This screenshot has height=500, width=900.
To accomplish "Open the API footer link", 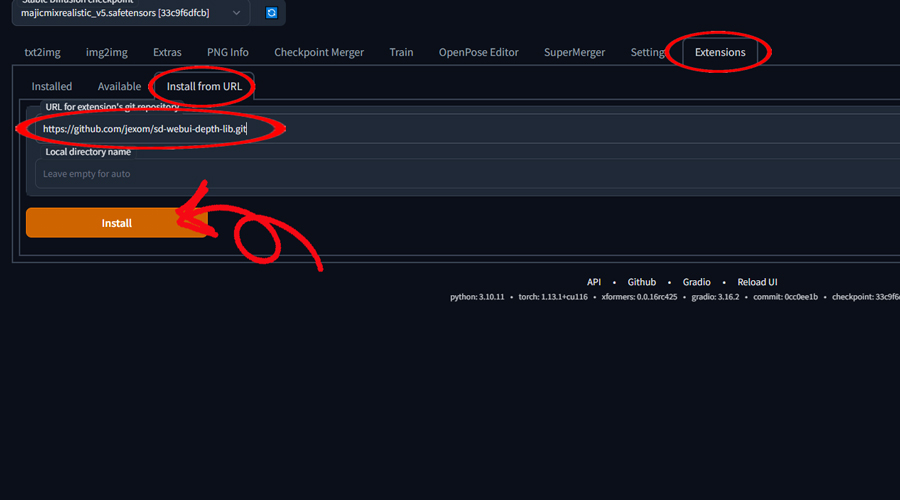I will pos(594,282).
